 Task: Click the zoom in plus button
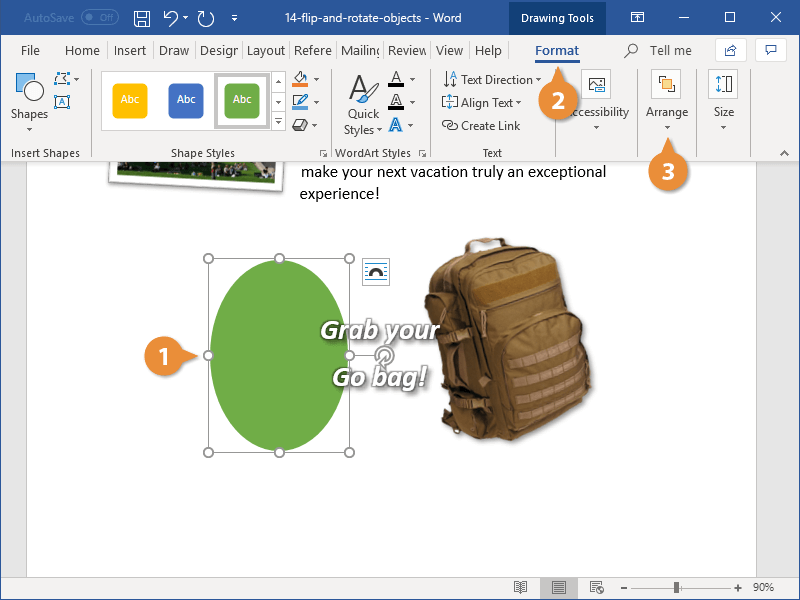tap(738, 588)
